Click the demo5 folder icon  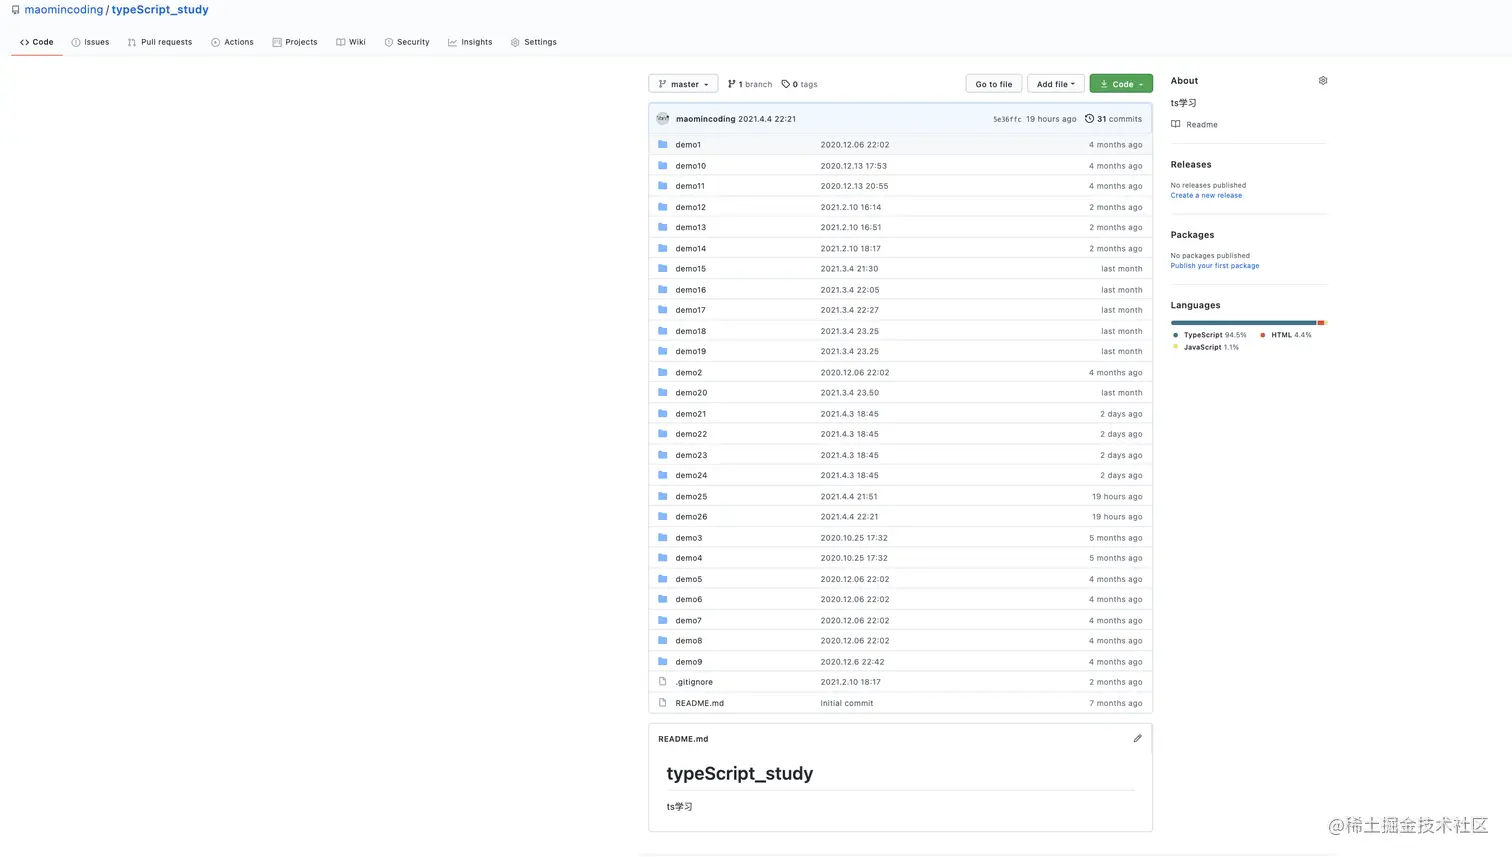[662, 578]
